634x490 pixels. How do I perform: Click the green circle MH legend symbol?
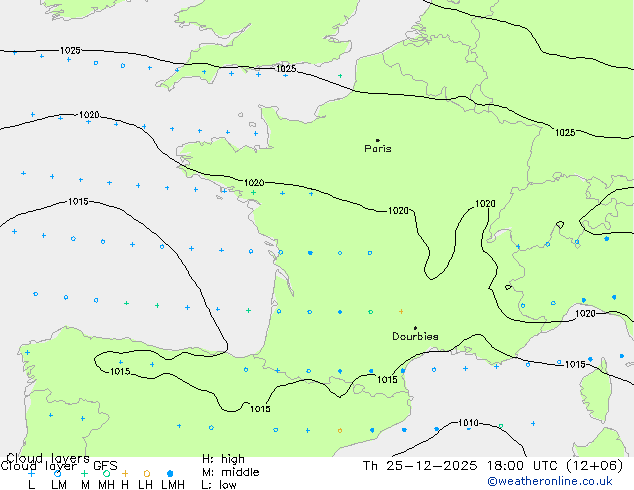[x=106, y=473]
